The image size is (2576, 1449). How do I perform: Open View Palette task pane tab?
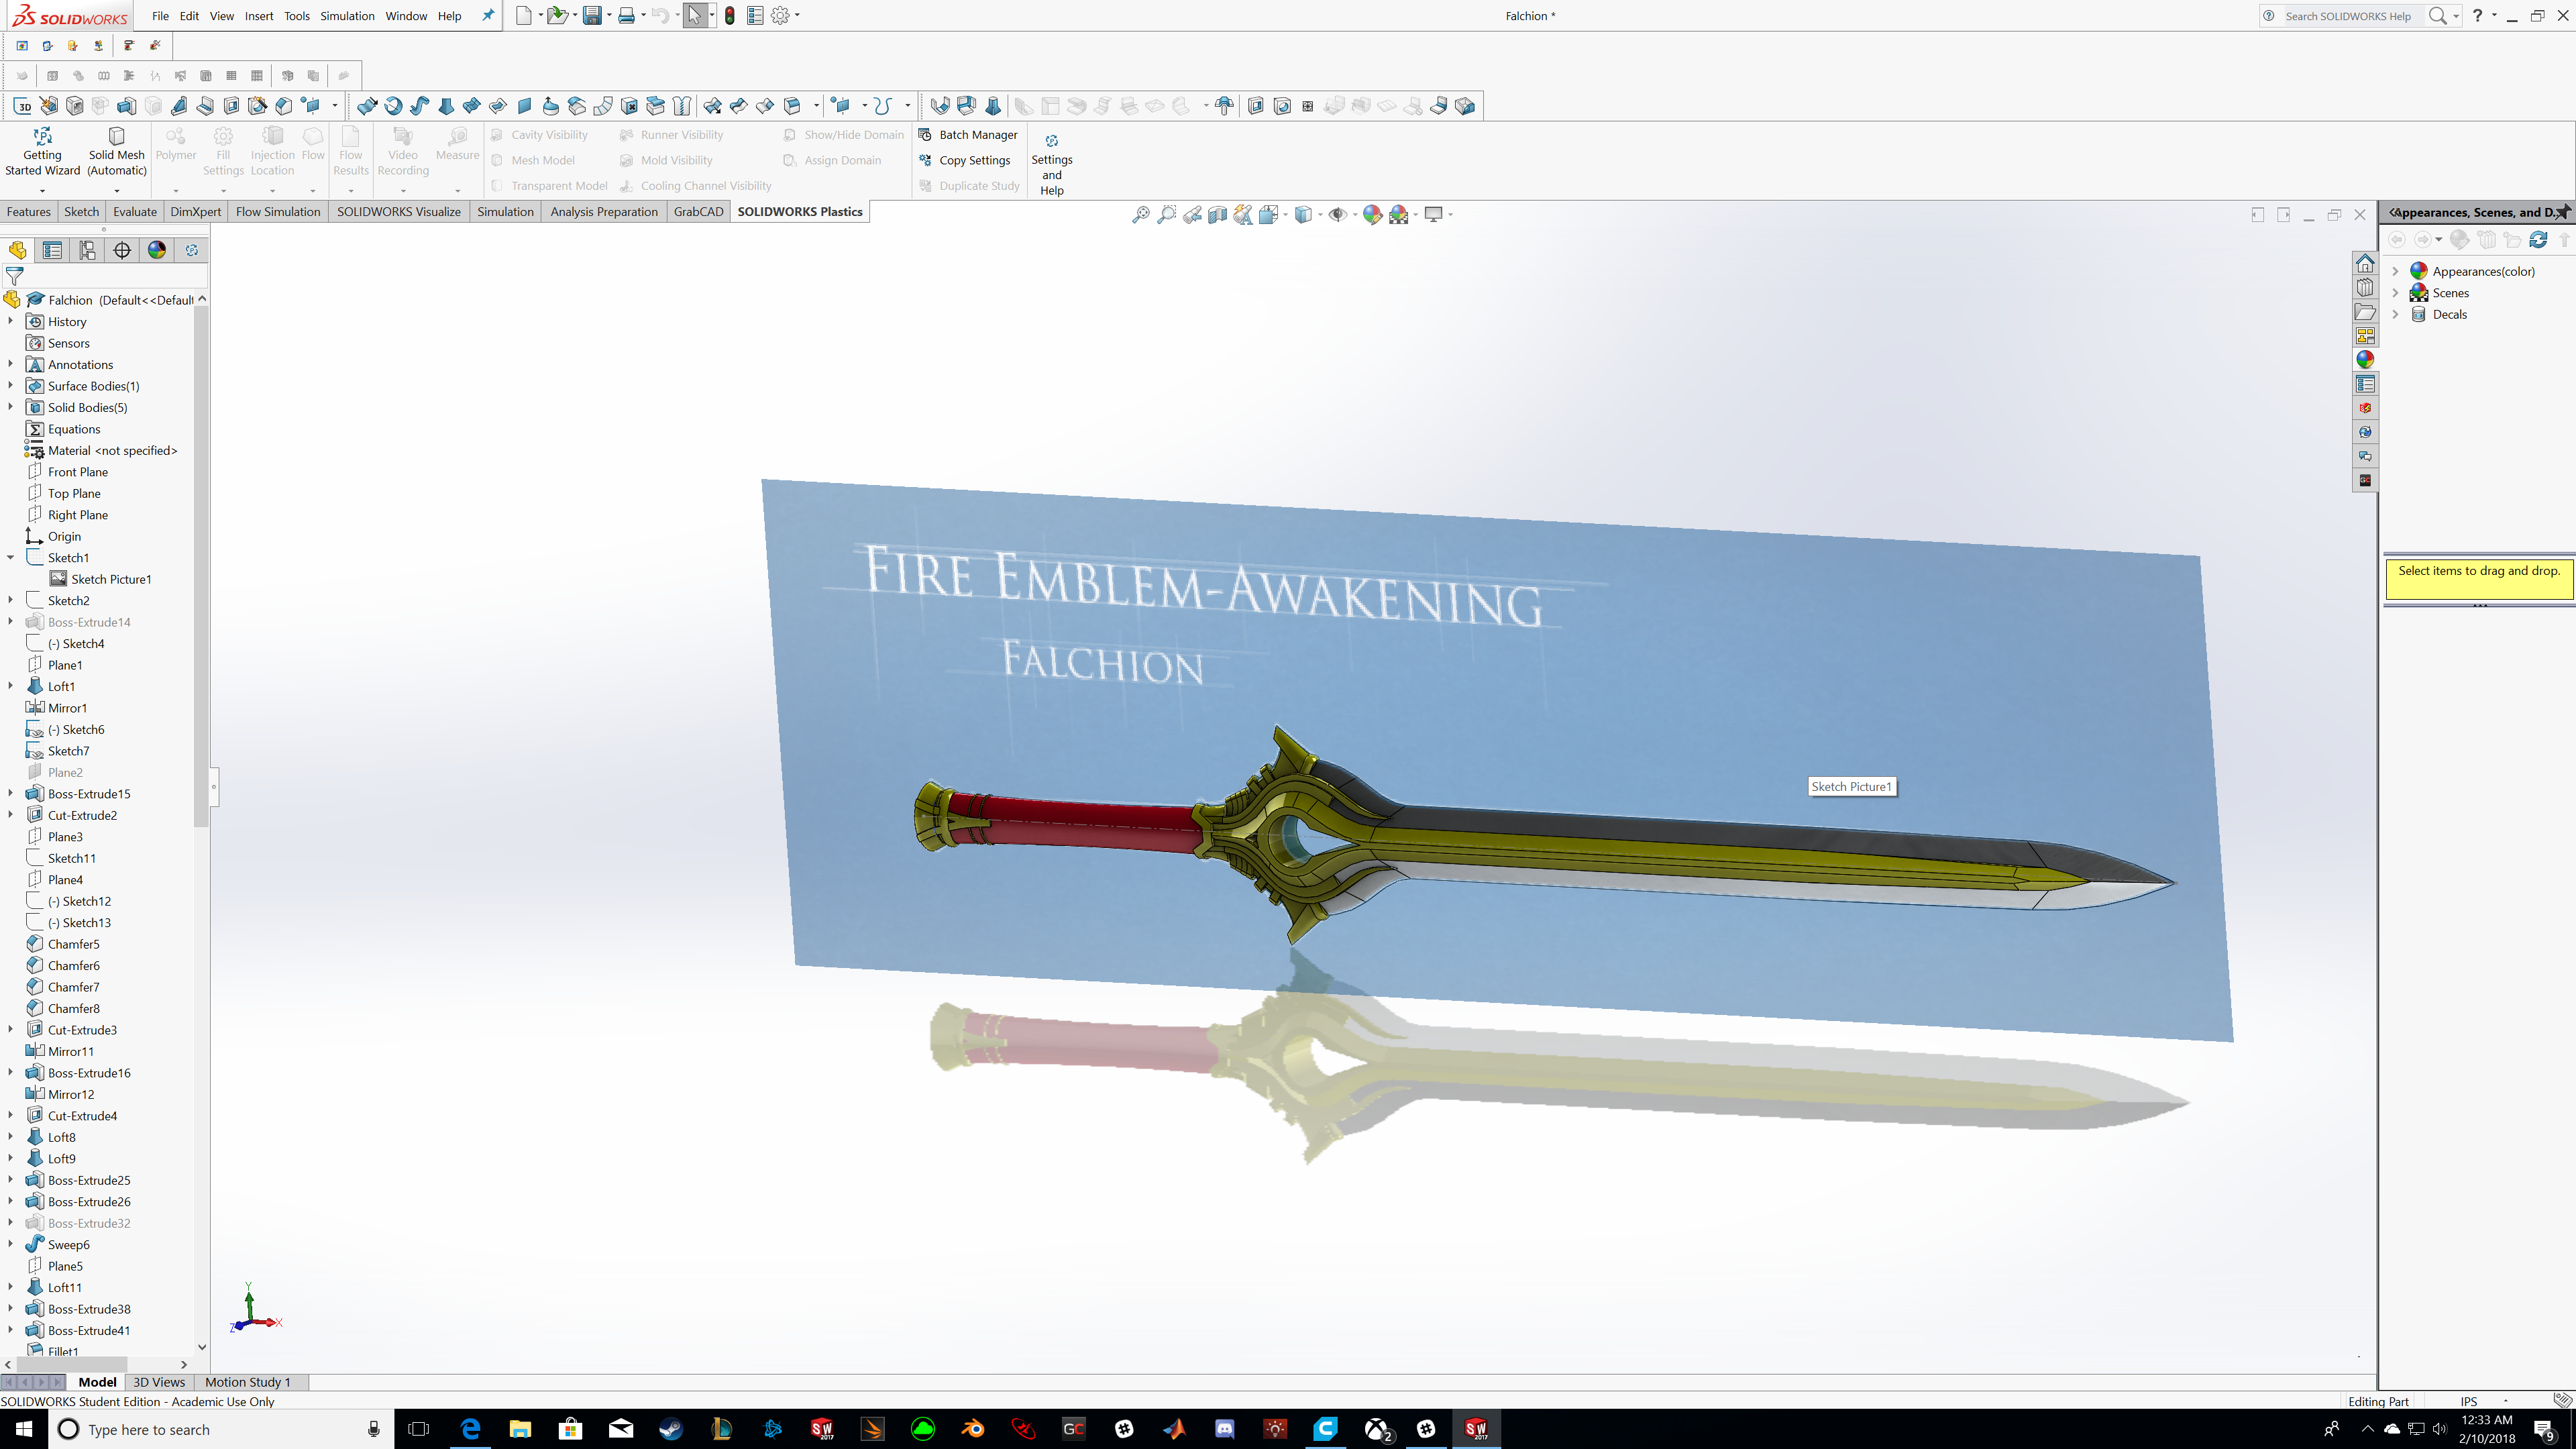(2365, 335)
